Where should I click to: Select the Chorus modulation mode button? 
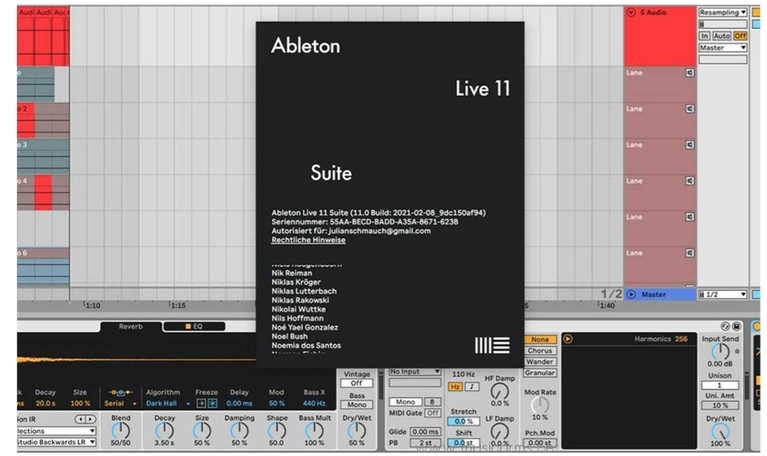[540, 351]
